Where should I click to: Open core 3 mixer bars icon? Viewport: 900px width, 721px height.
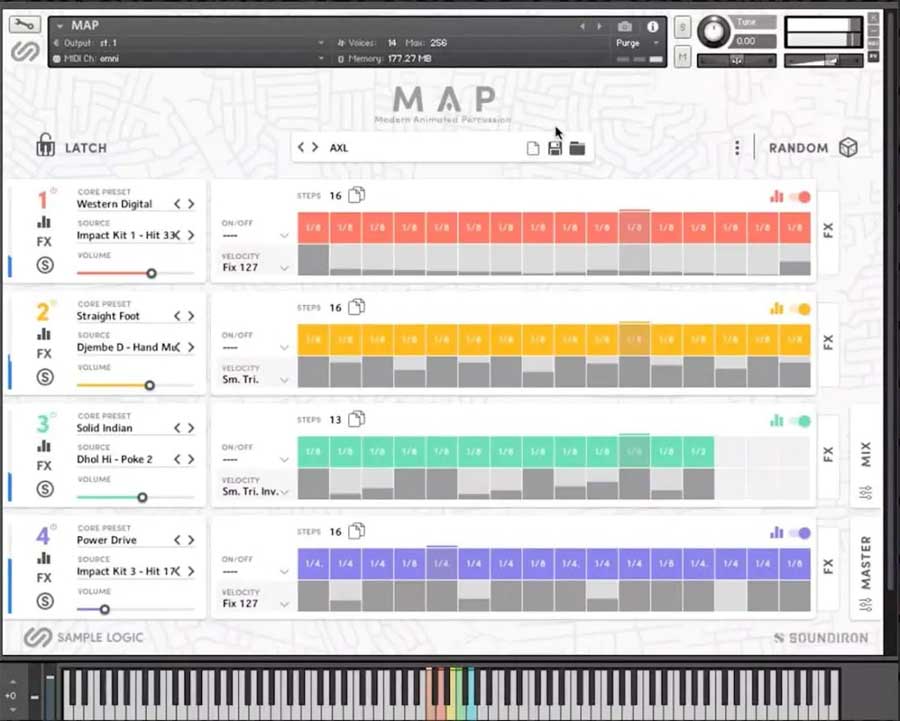[44, 446]
